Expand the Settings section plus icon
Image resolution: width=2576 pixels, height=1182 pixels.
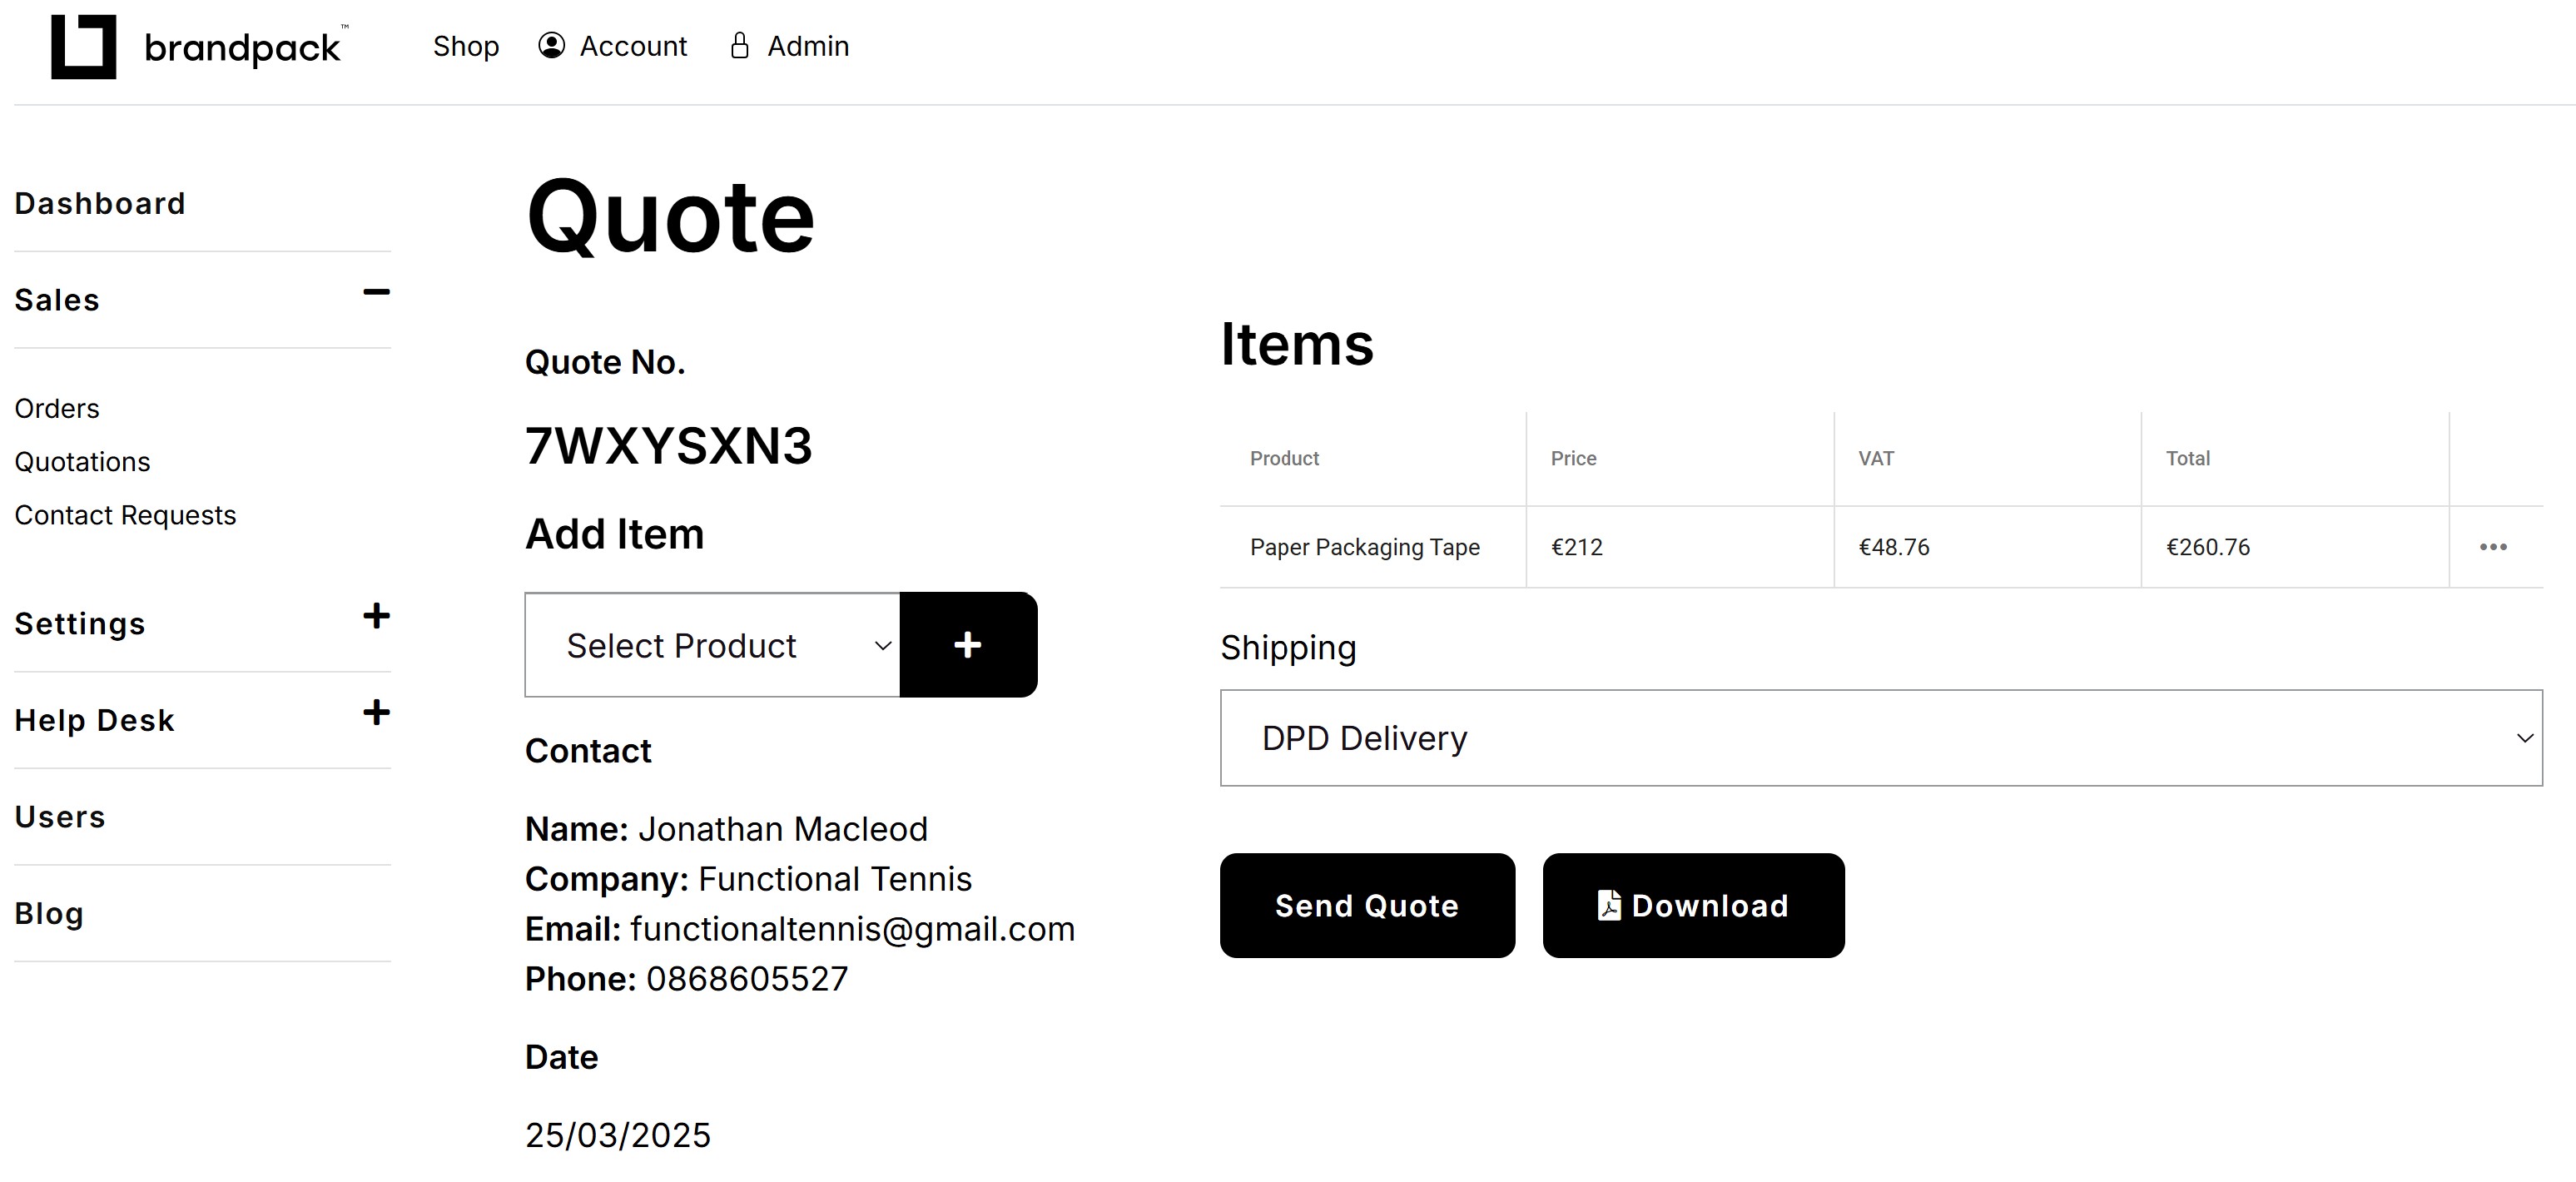pyautogui.click(x=376, y=616)
